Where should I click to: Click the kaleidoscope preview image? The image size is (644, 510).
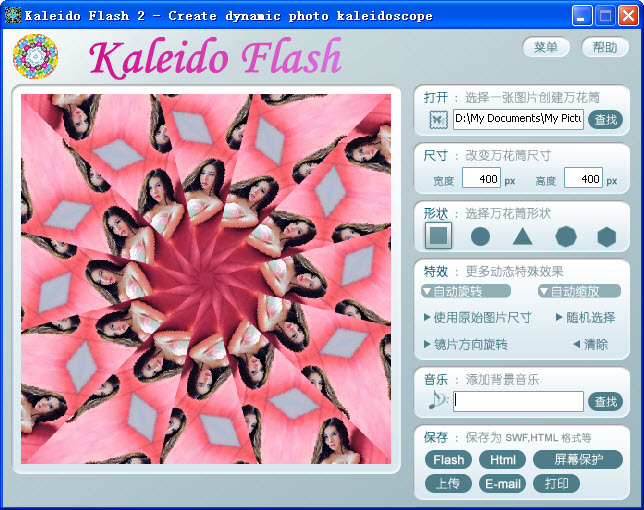(x=206, y=279)
